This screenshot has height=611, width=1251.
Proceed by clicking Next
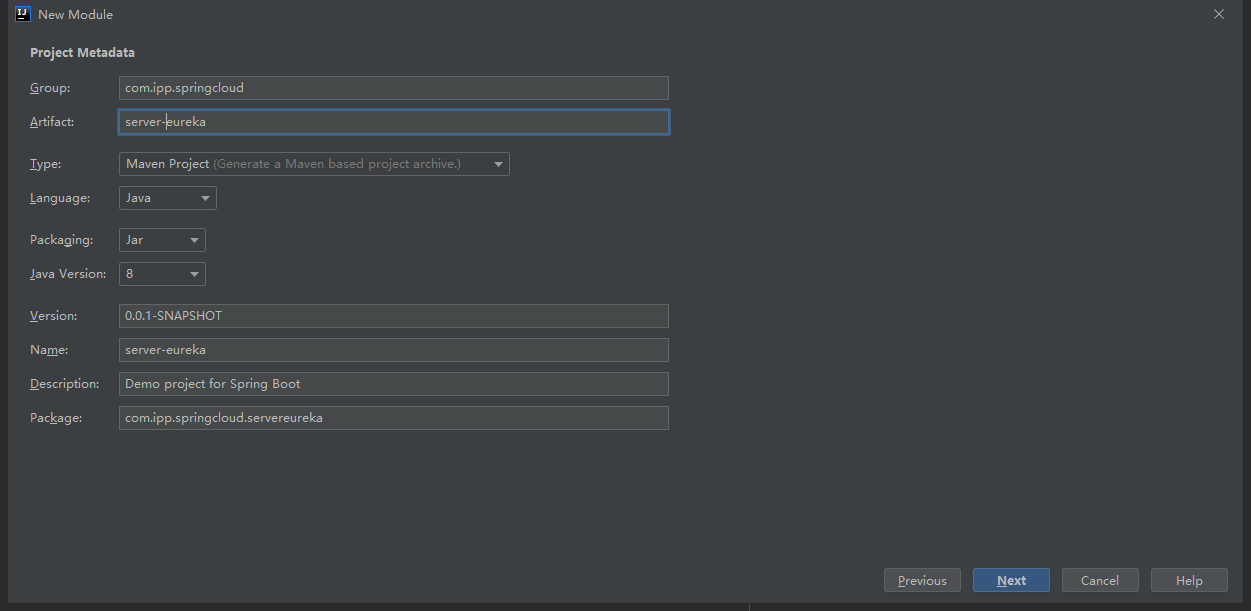pyautogui.click(x=1011, y=580)
